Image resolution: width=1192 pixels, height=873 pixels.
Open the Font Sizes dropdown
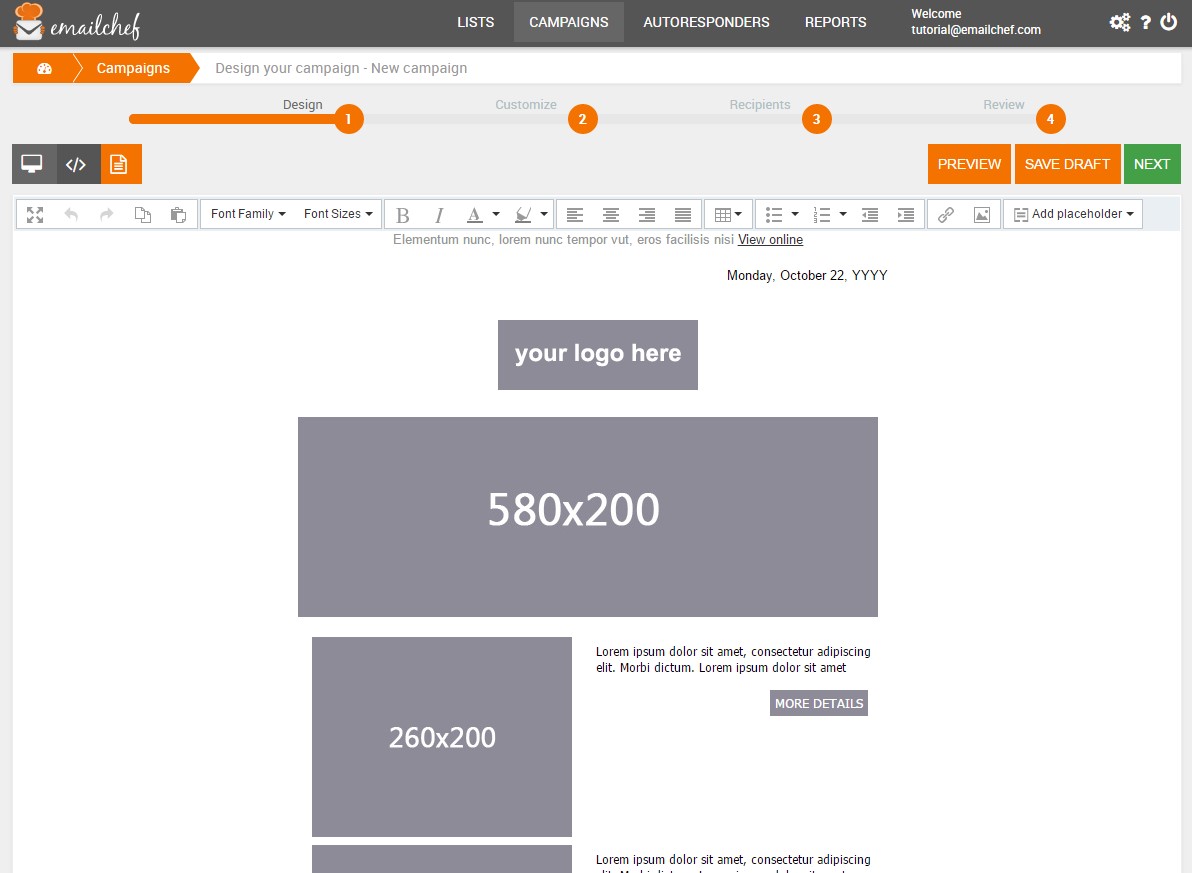coord(338,214)
